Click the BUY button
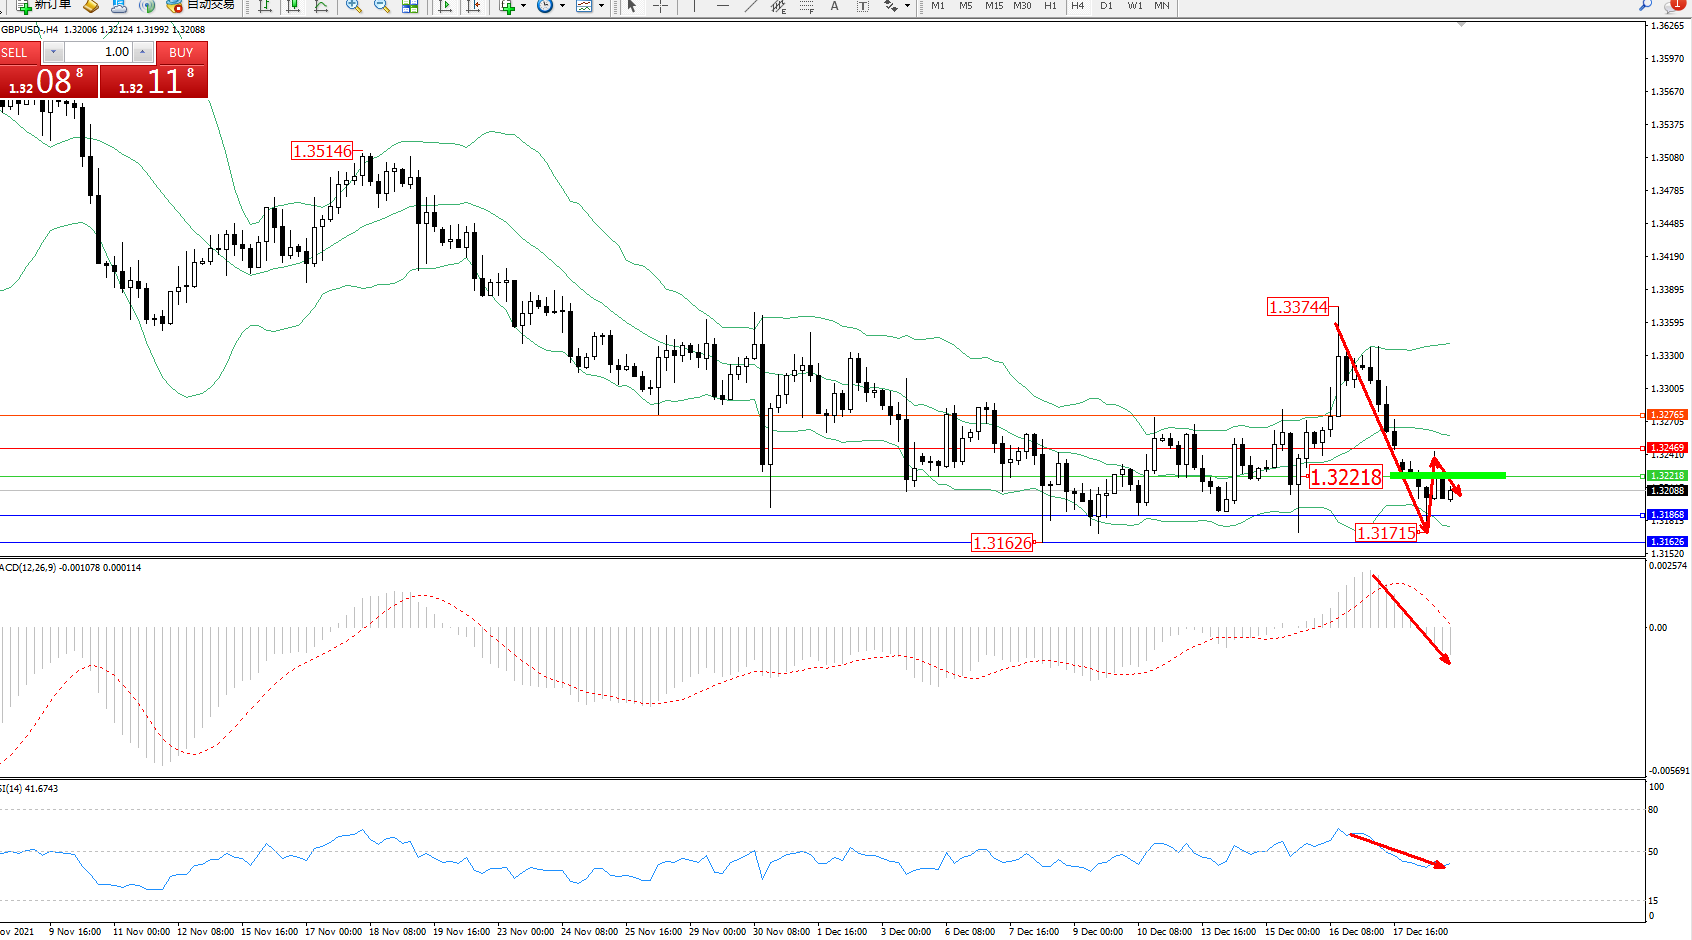1692x940 pixels. coord(181,53)
